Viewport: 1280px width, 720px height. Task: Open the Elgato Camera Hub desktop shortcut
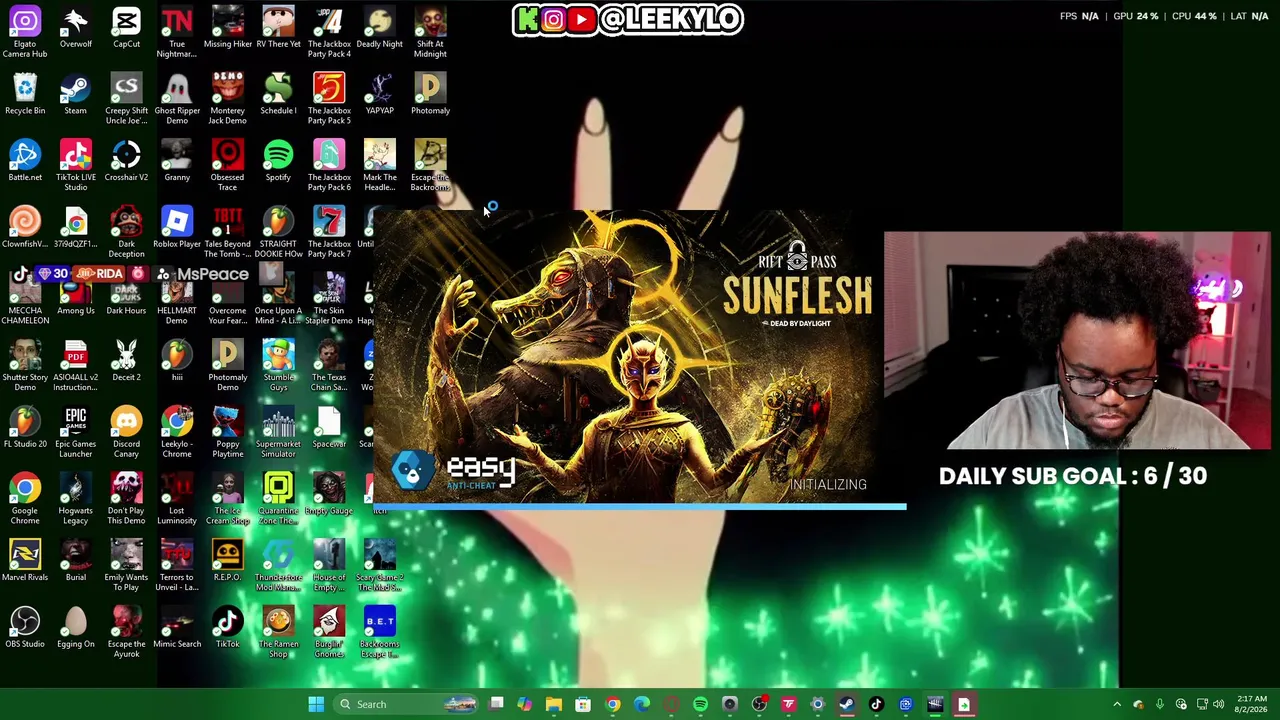pyautogui.click(x=25, y=32)
